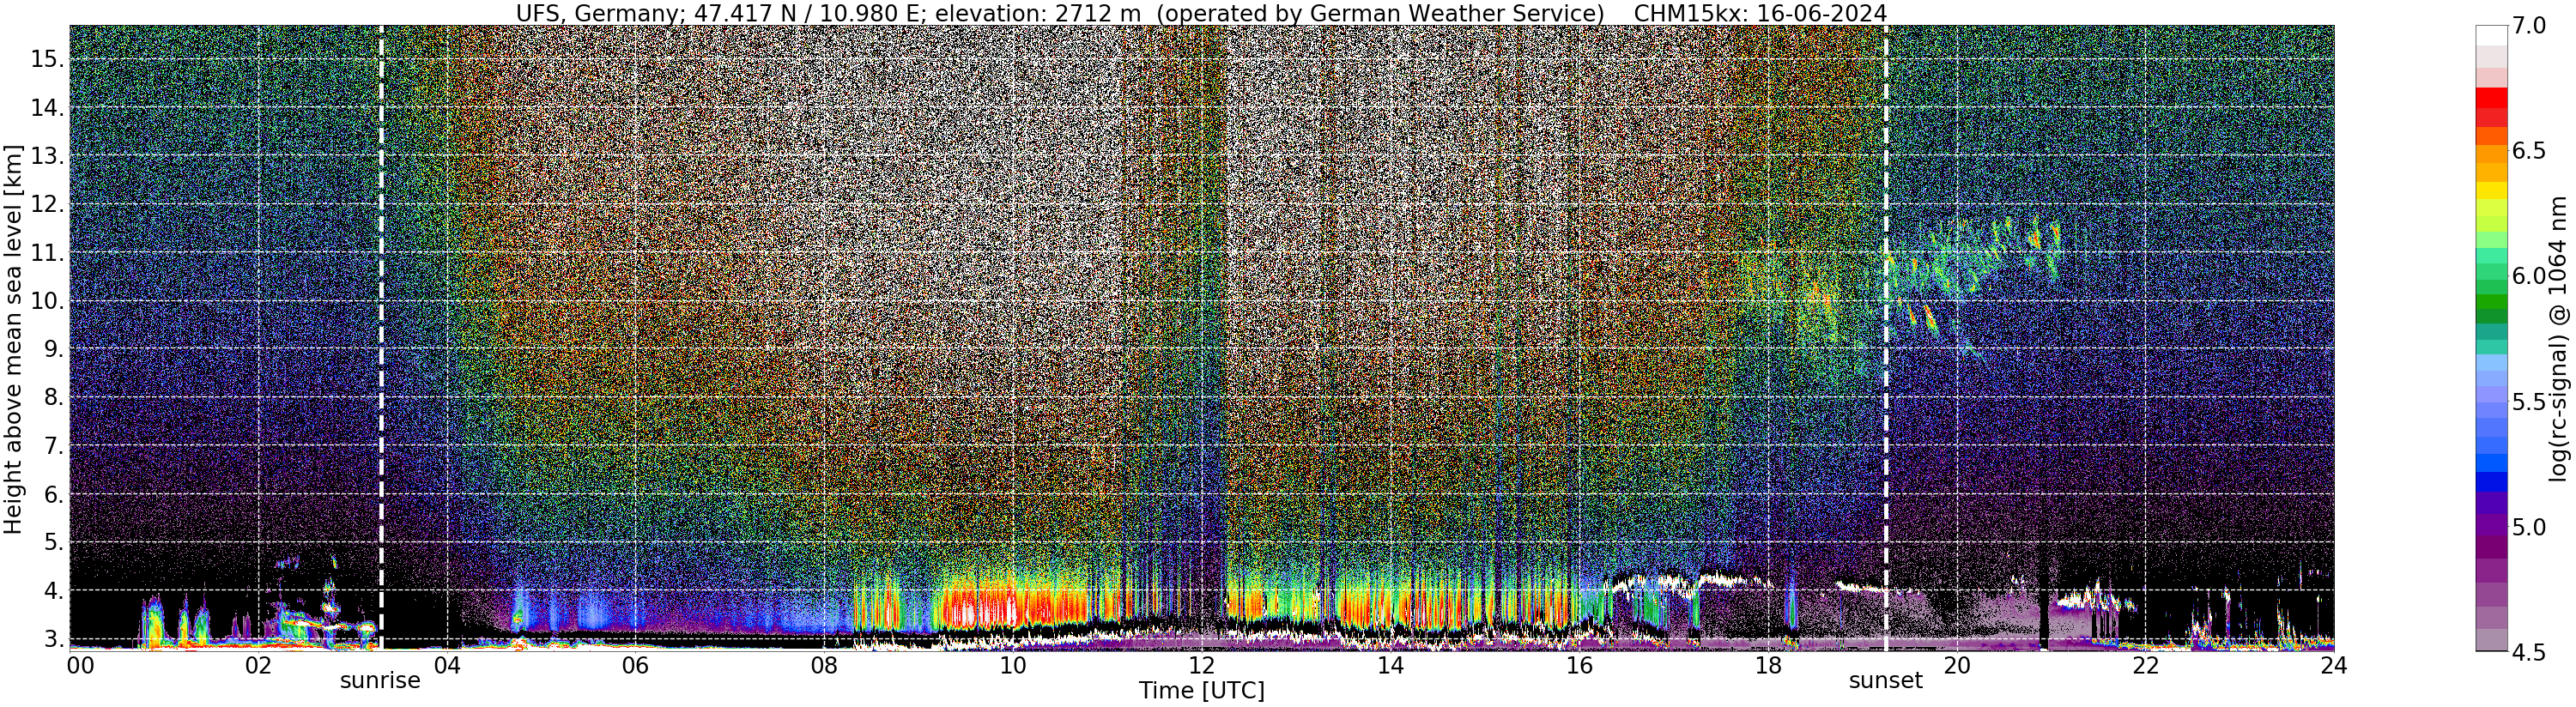This screenshot has height=707, width=2576.
Task: Click the '00' time tick label
Action: 79,666
